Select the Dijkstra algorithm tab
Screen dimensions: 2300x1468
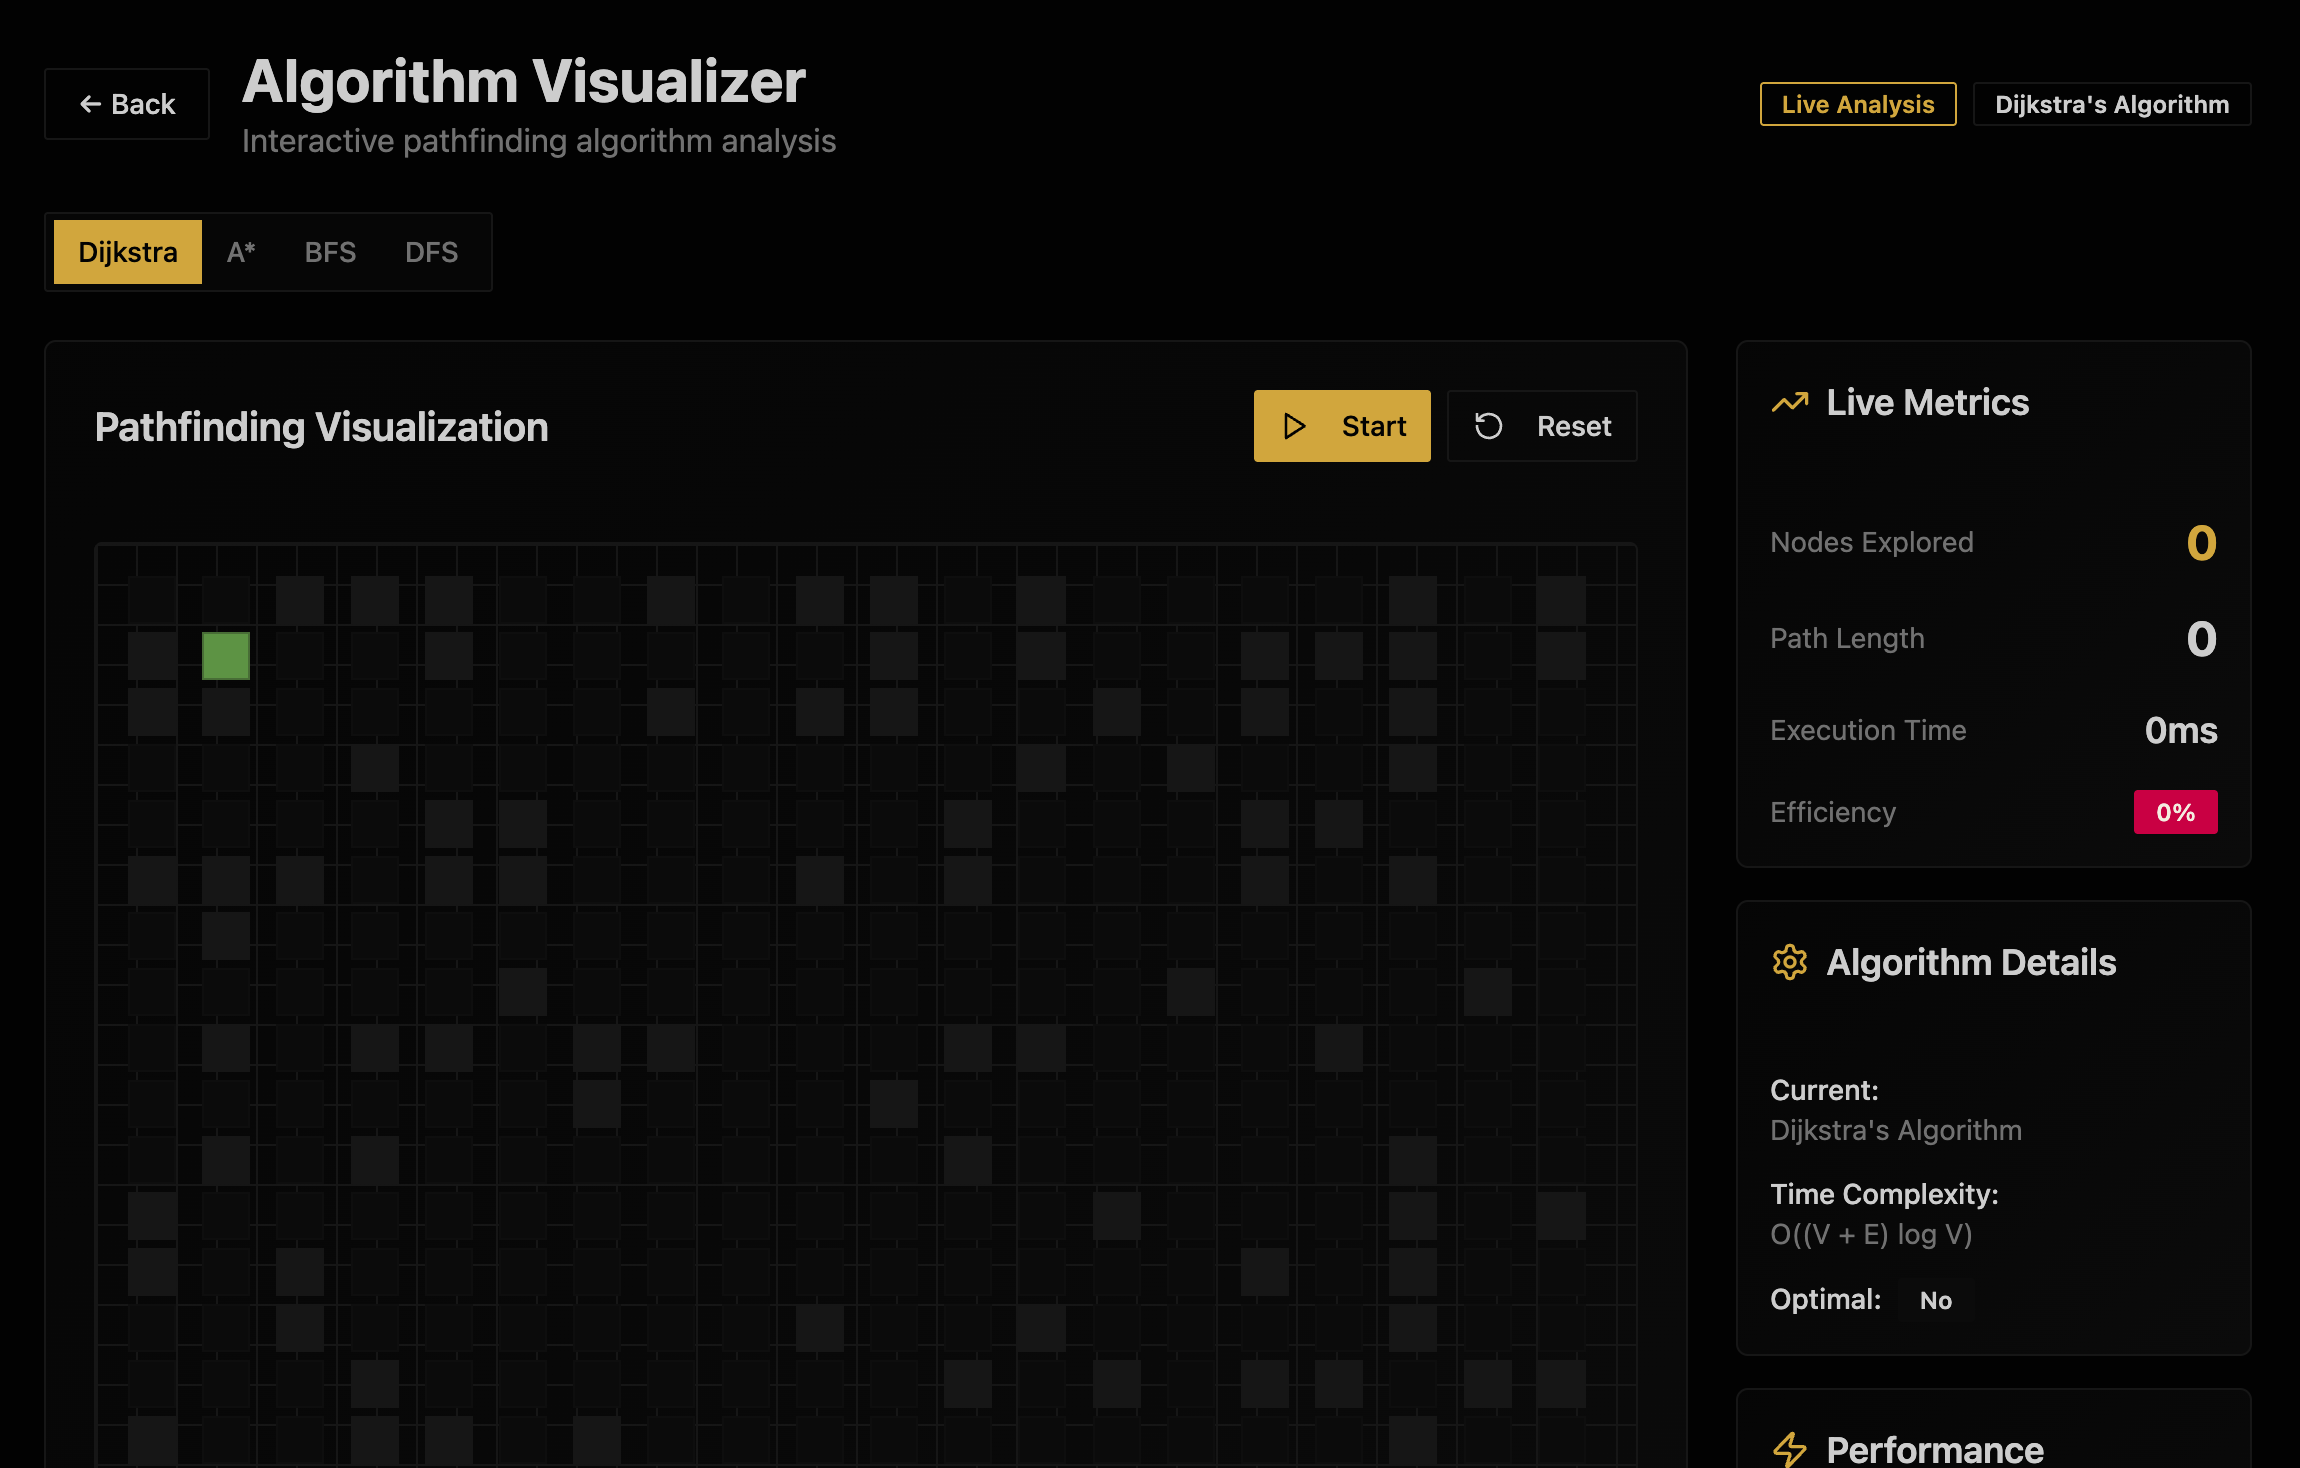128,252
